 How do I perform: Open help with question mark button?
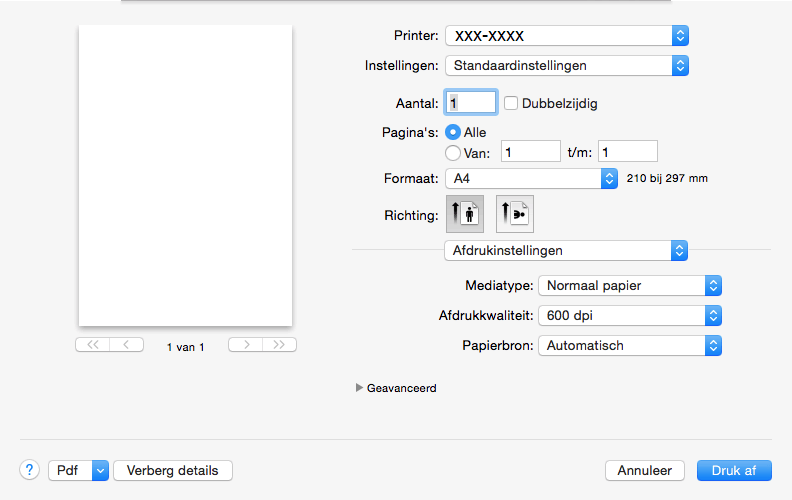click(29, 470)
